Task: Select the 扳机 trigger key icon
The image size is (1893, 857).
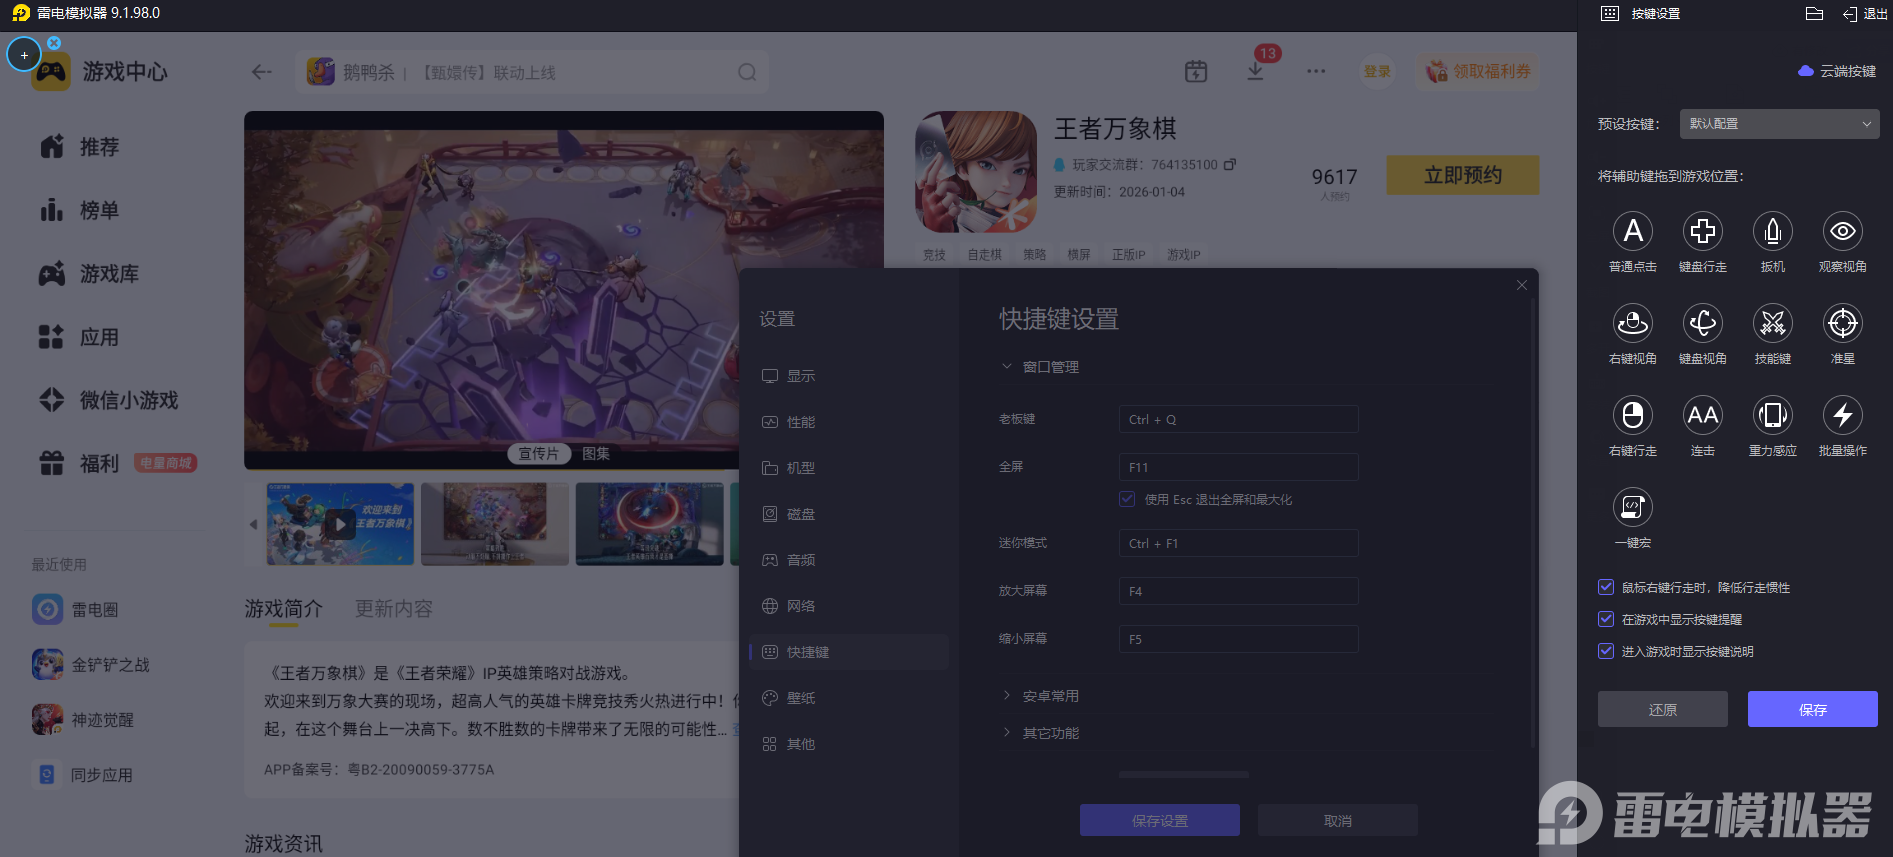Action: (1773, 231)
